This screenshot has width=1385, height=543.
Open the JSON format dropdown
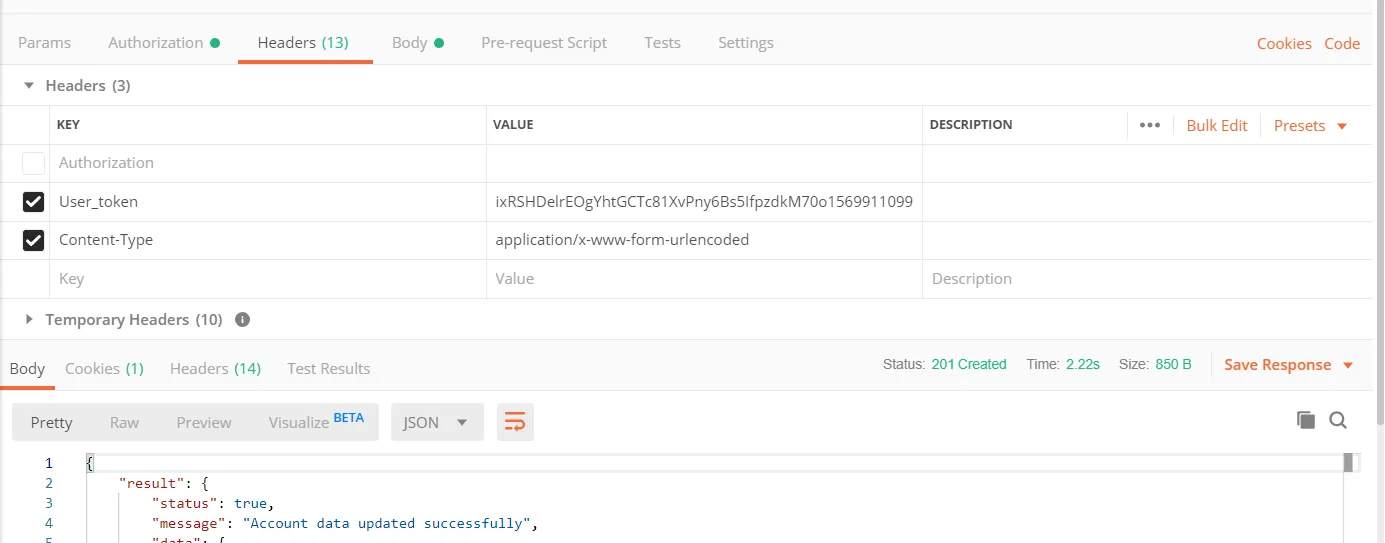point(436,422)
